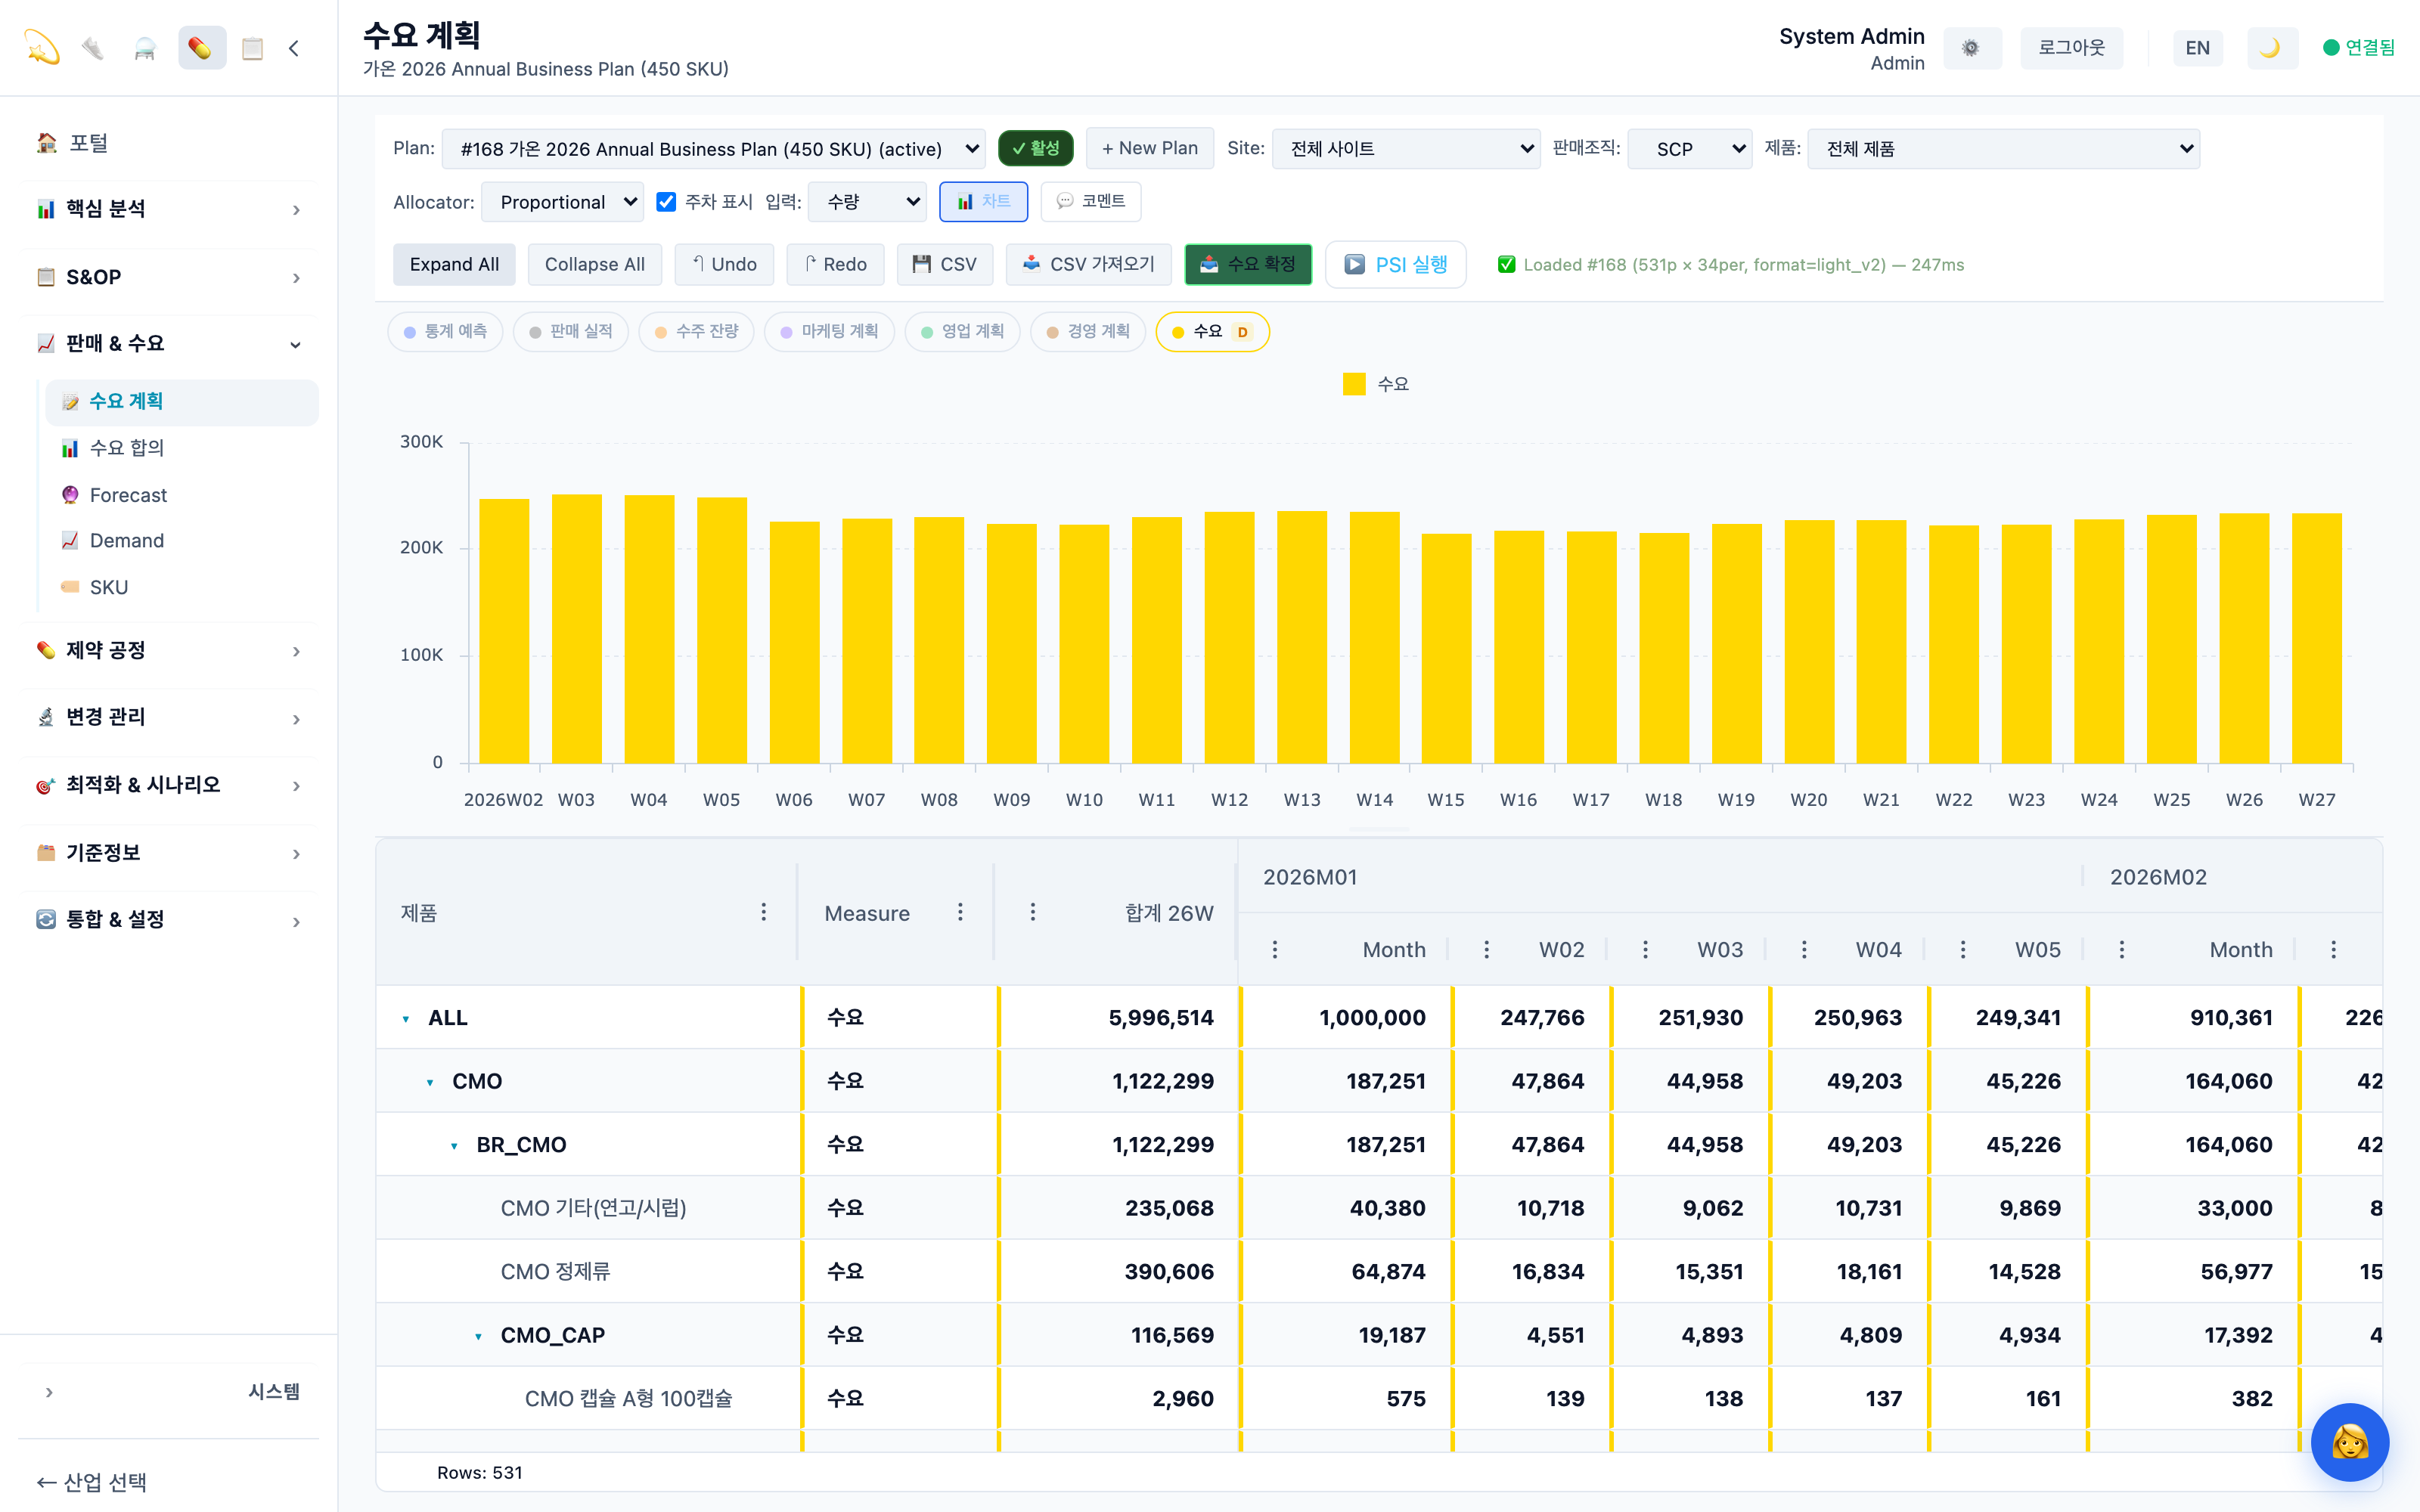Open the Plan selection dropdown
This screenshot has width=2420, height=1512.
713,149
